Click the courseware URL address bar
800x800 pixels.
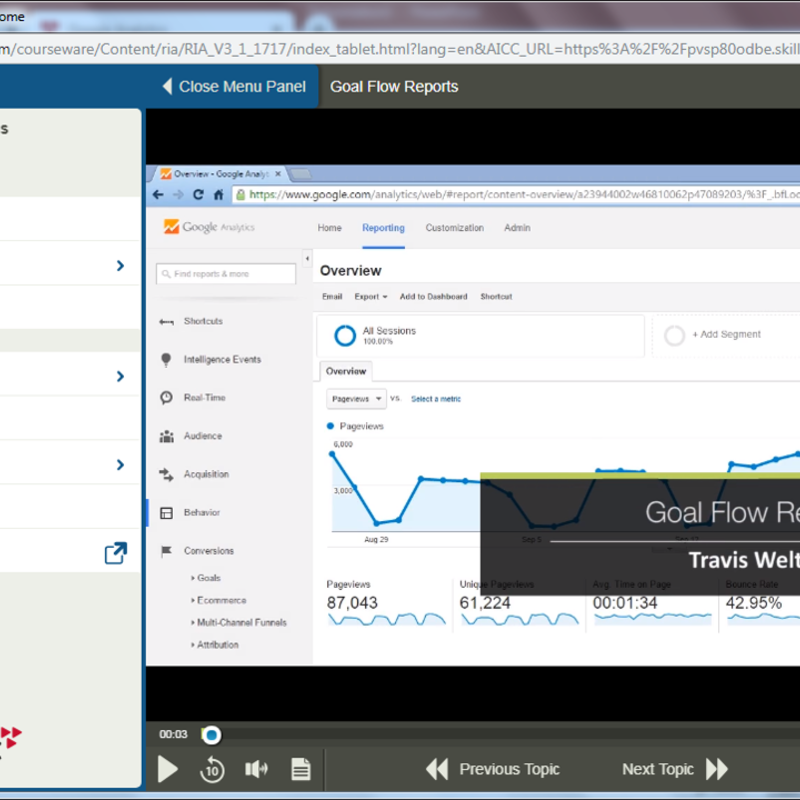tap(400, 49)
